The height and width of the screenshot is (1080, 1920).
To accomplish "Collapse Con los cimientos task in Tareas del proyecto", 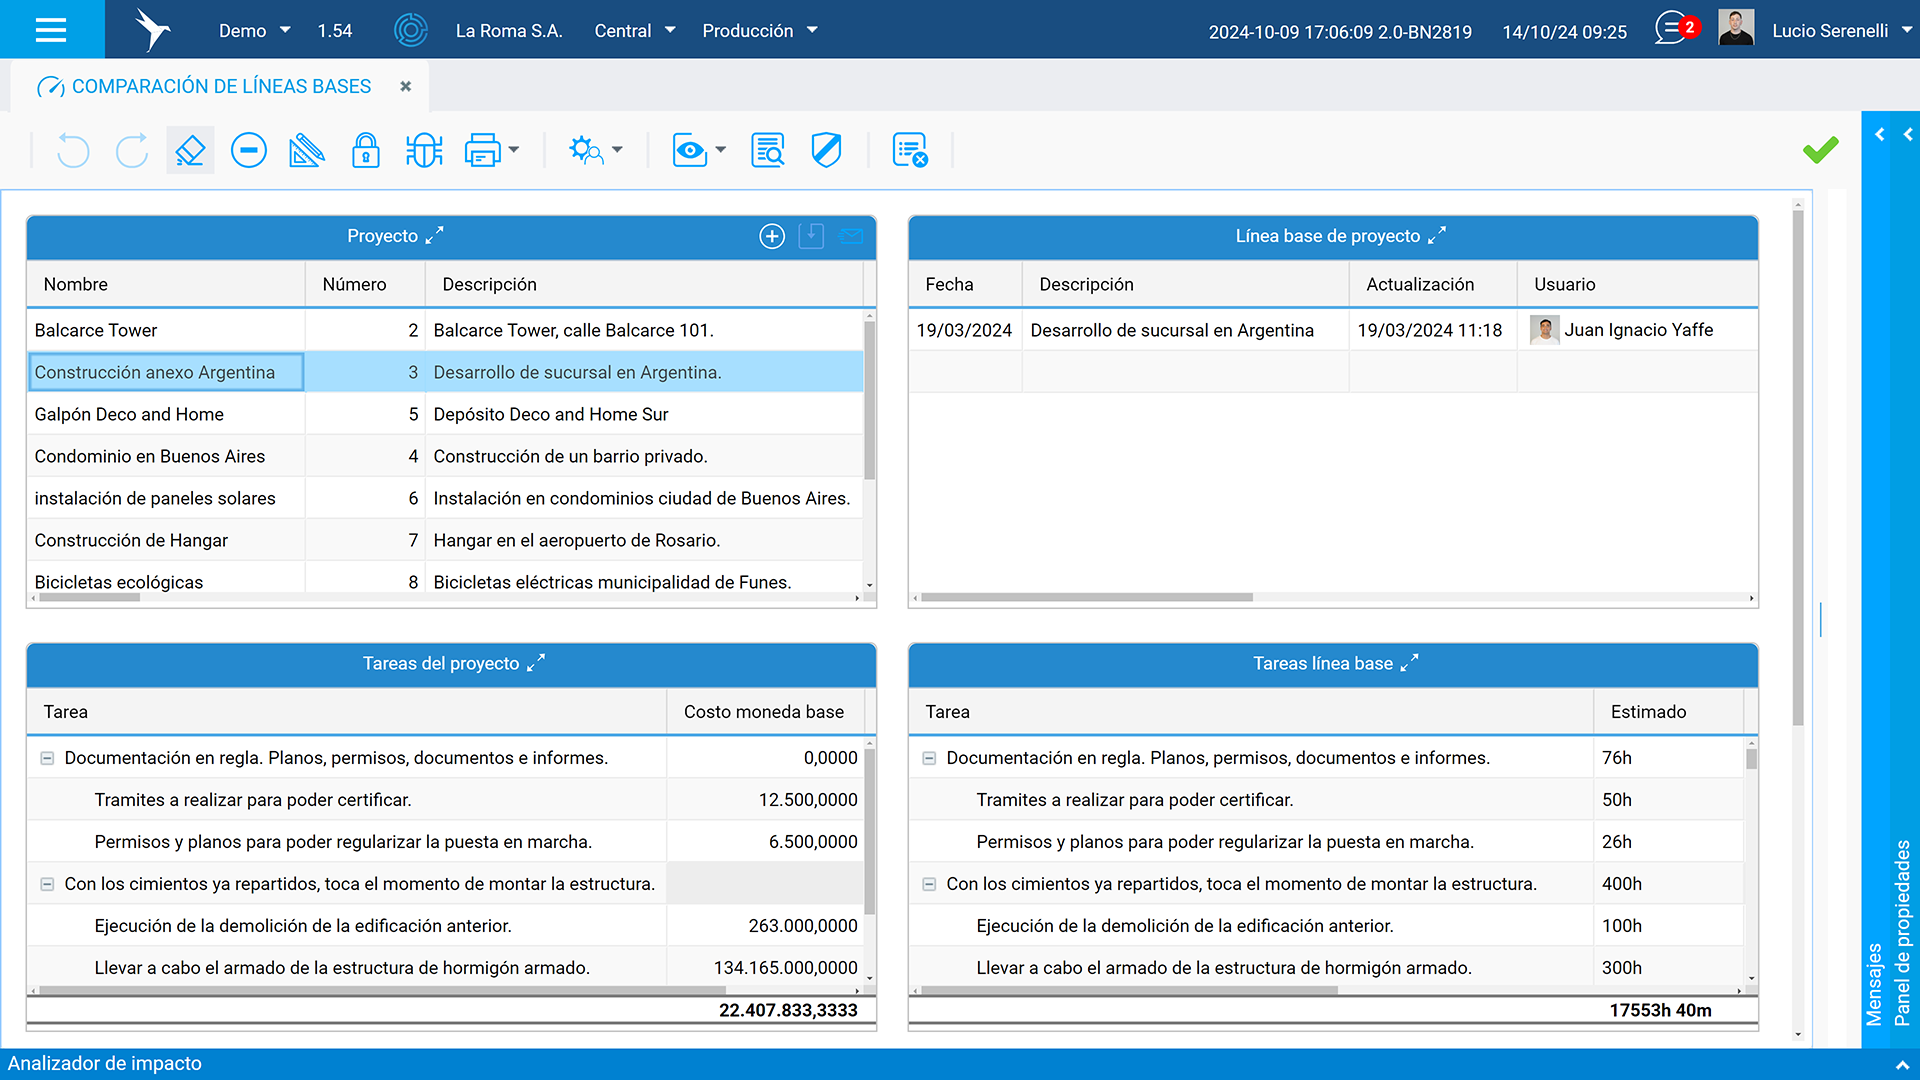I will (x=47, y=884).
